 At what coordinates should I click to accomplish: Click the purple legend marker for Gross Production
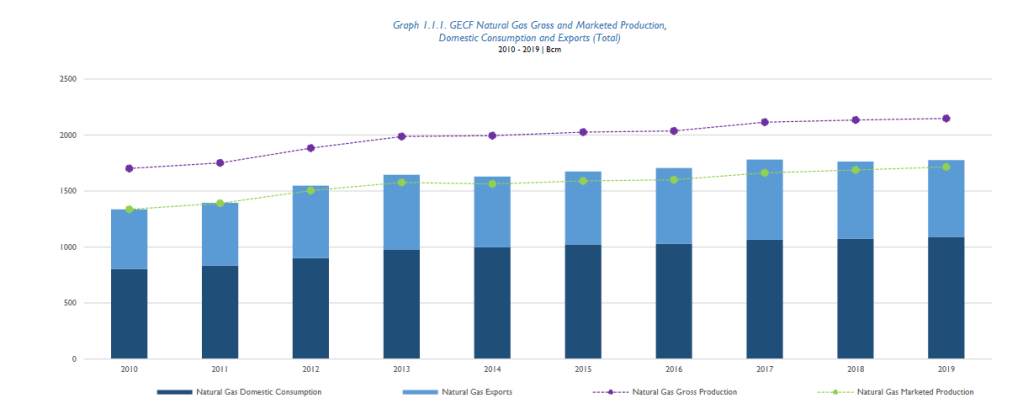point(610,392)
